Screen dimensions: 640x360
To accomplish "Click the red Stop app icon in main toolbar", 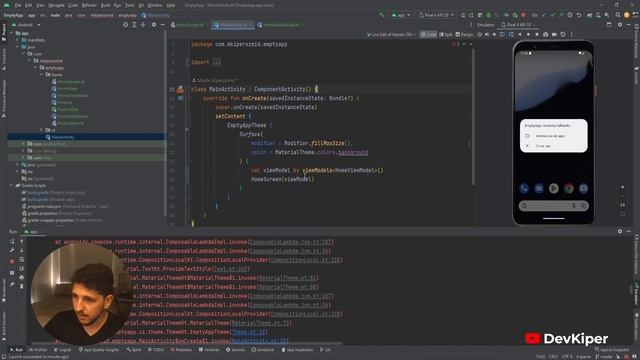I will [x=523, y=15].
